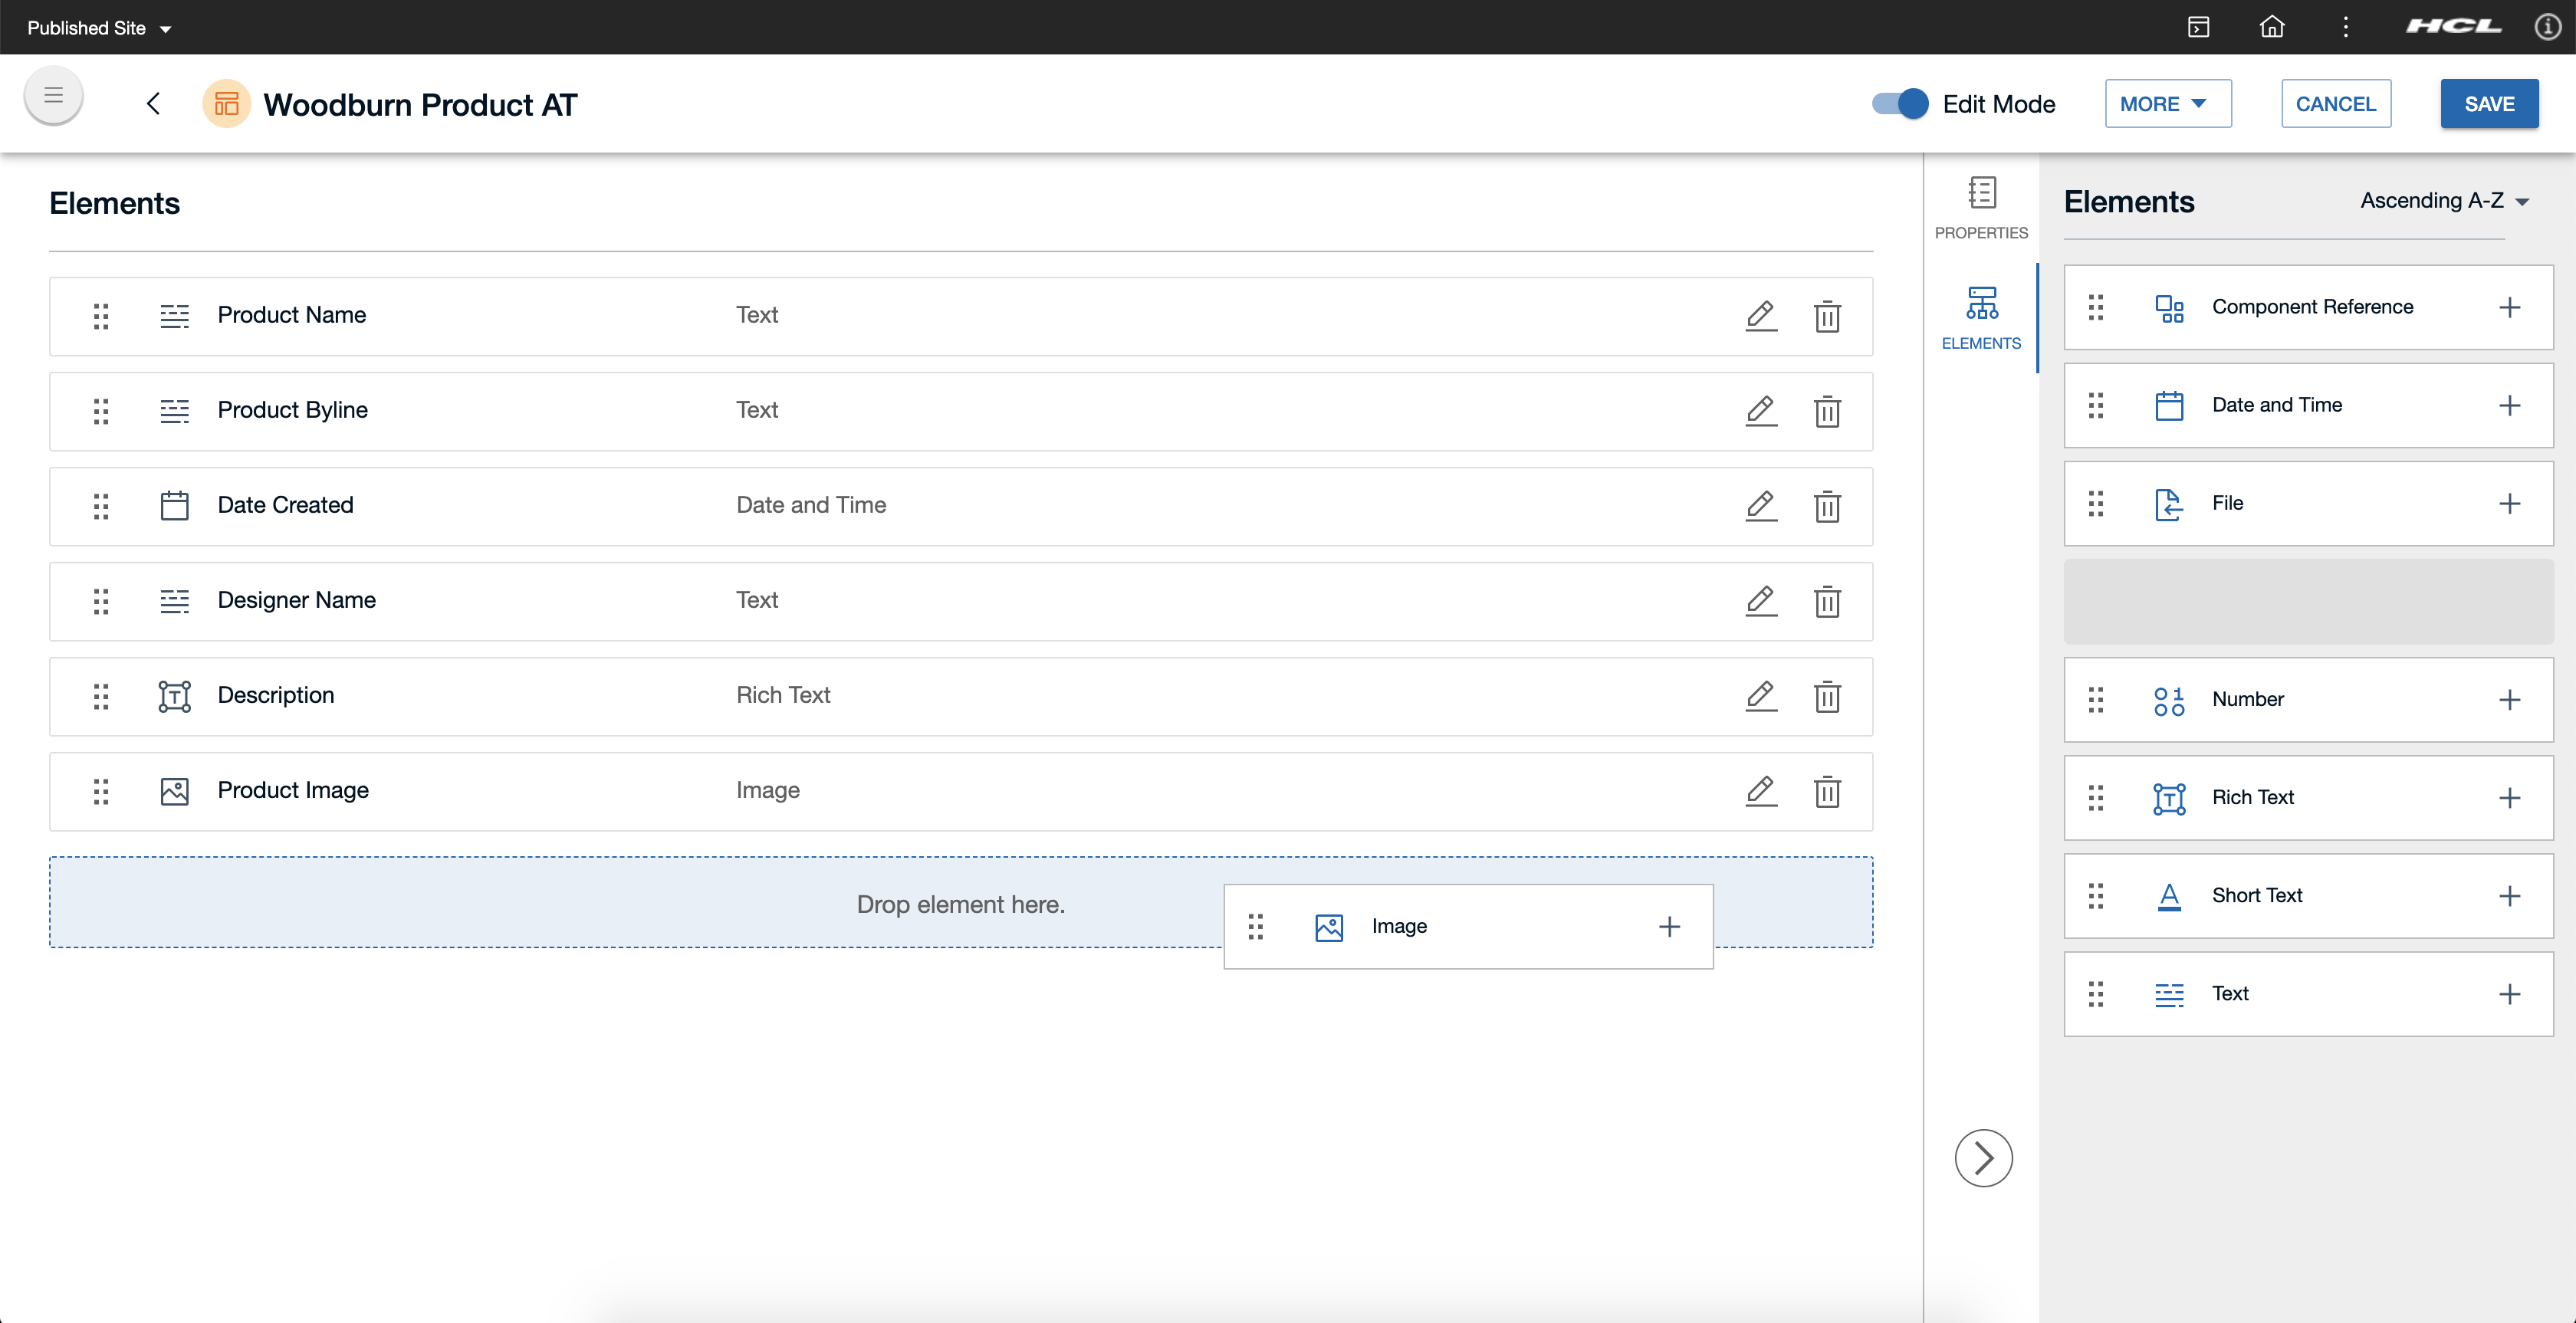Click the 'Date and Time' palette label

pyautogui.click(x=2277, y=405)
